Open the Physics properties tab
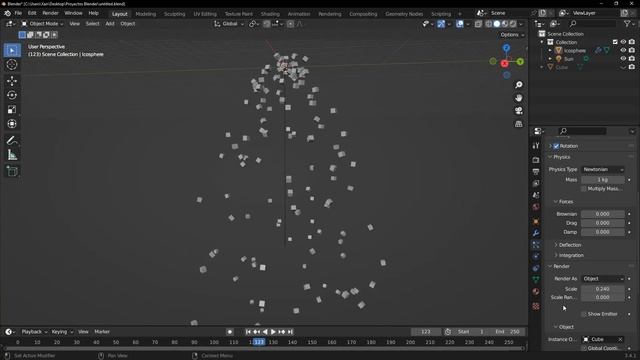Image resolution: width=640 pixels, height=360 pixels. click(x=536, y=256)
